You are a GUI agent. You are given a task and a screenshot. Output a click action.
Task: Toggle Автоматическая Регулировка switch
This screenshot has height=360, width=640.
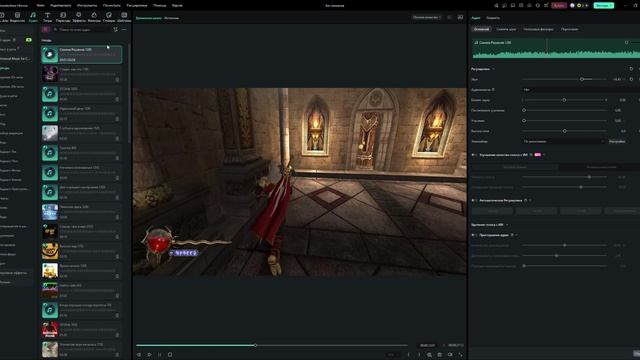point(474,200)
